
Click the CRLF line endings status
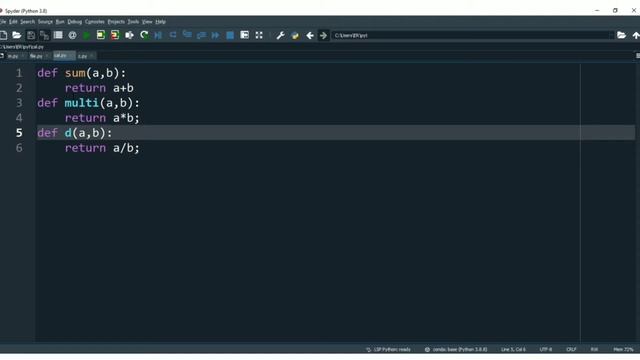pyautogui.click(x=571, y=349)
